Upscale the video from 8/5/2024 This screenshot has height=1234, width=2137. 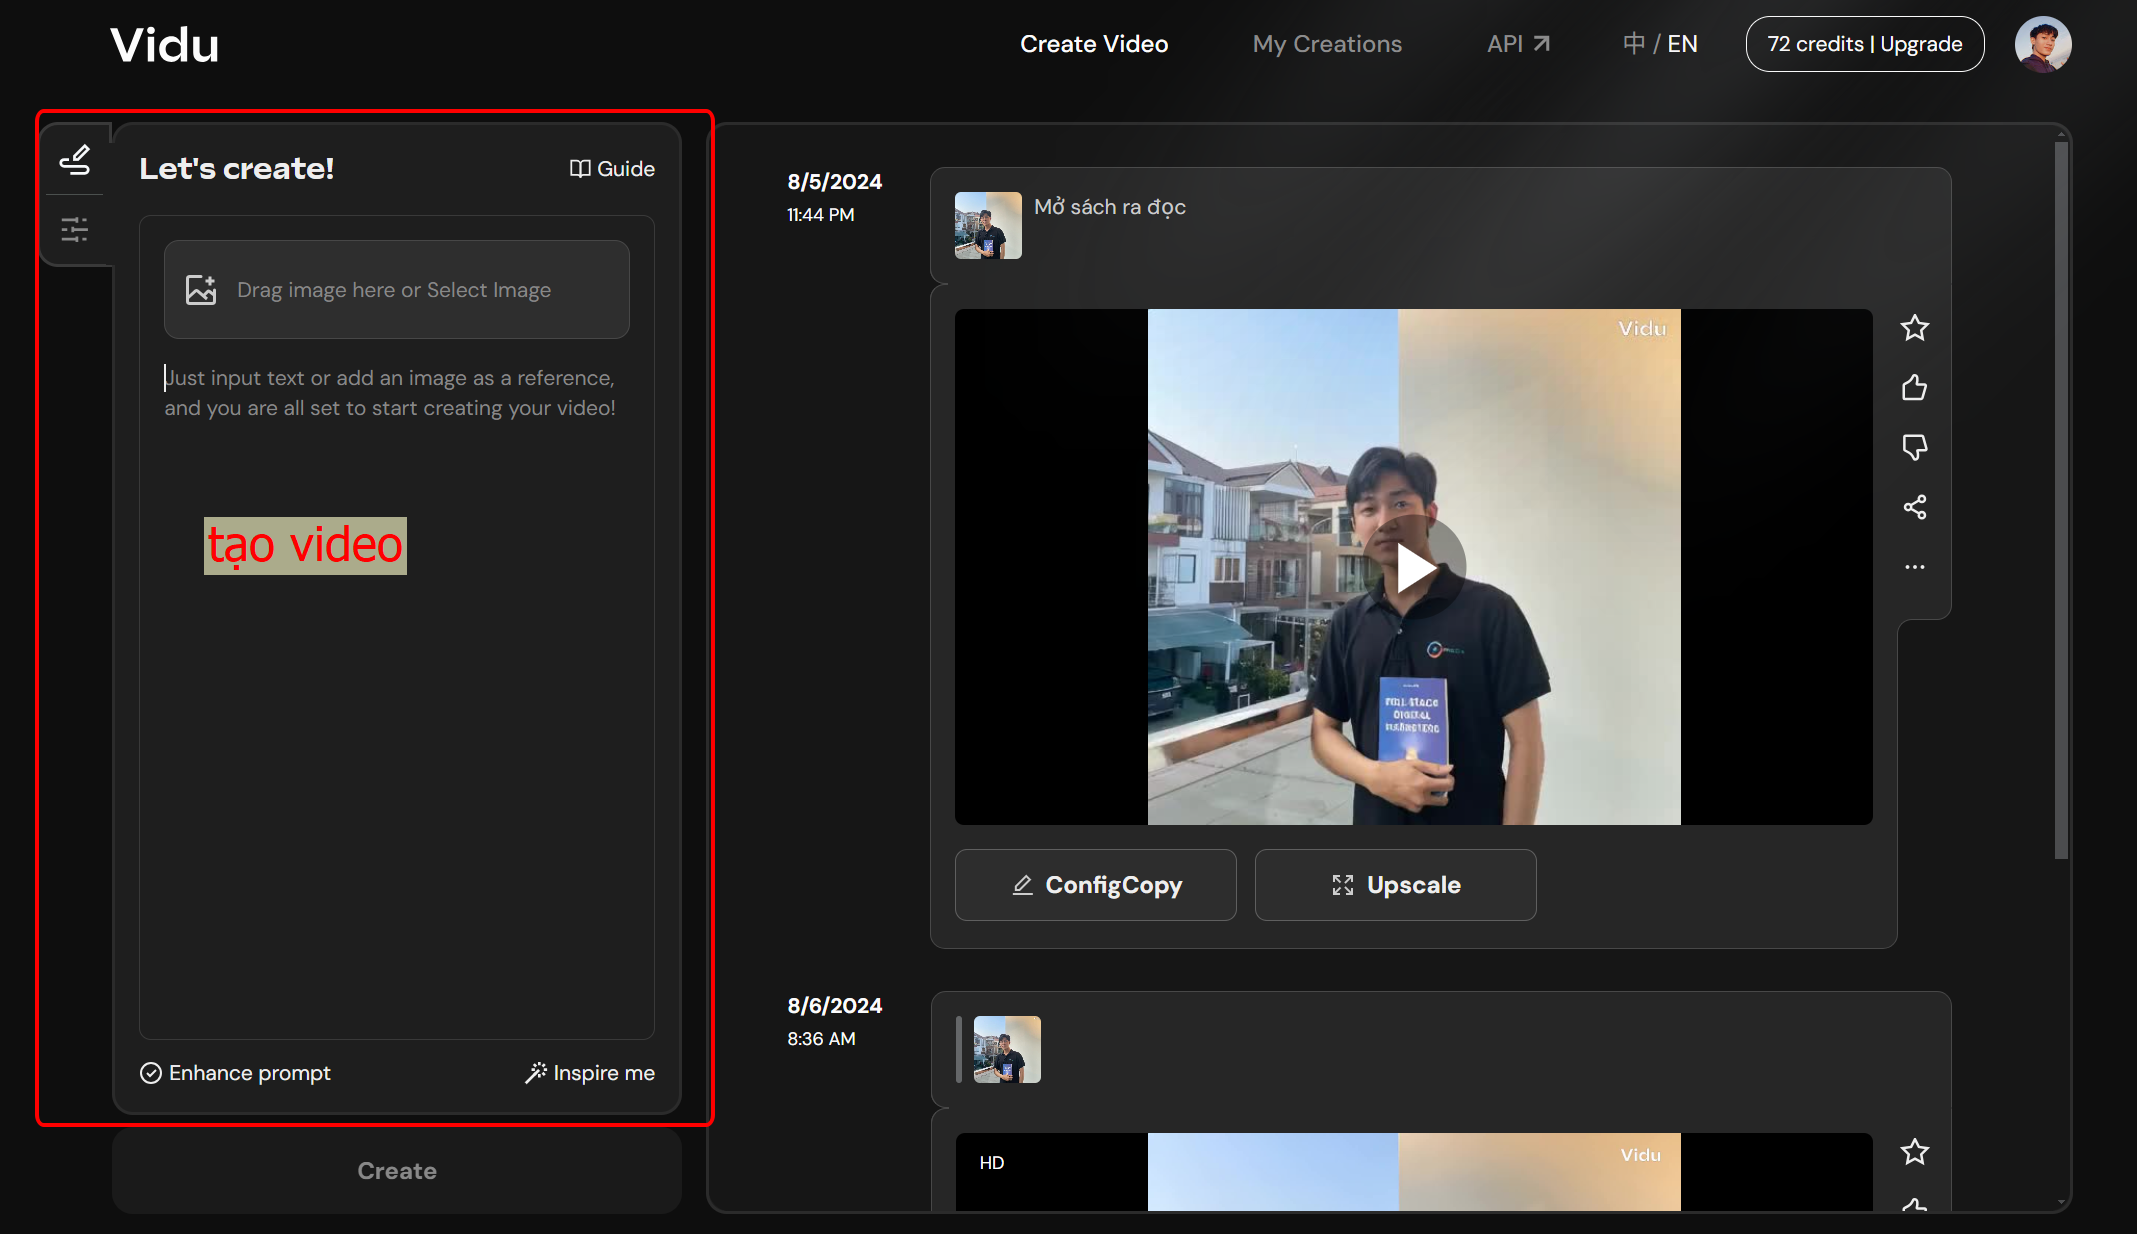click(x=1395, y=884)
